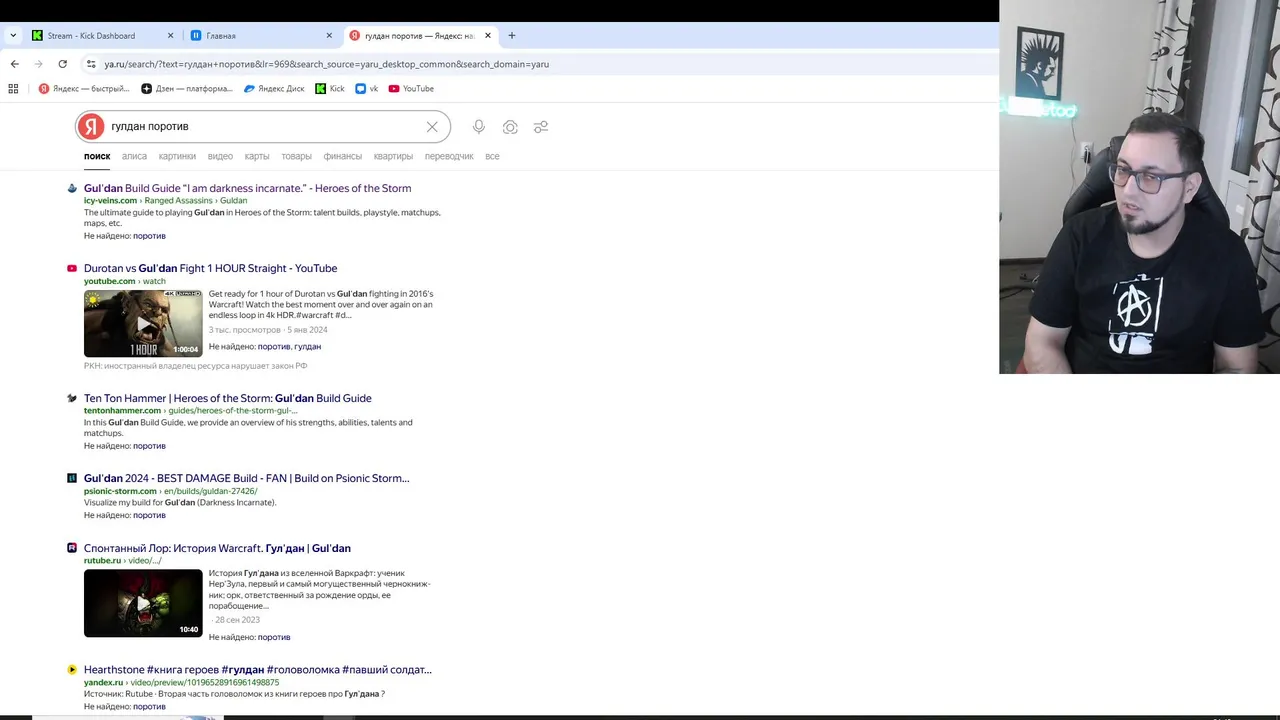Open Яндекс Диск bookmark

[x=274, y=89]
